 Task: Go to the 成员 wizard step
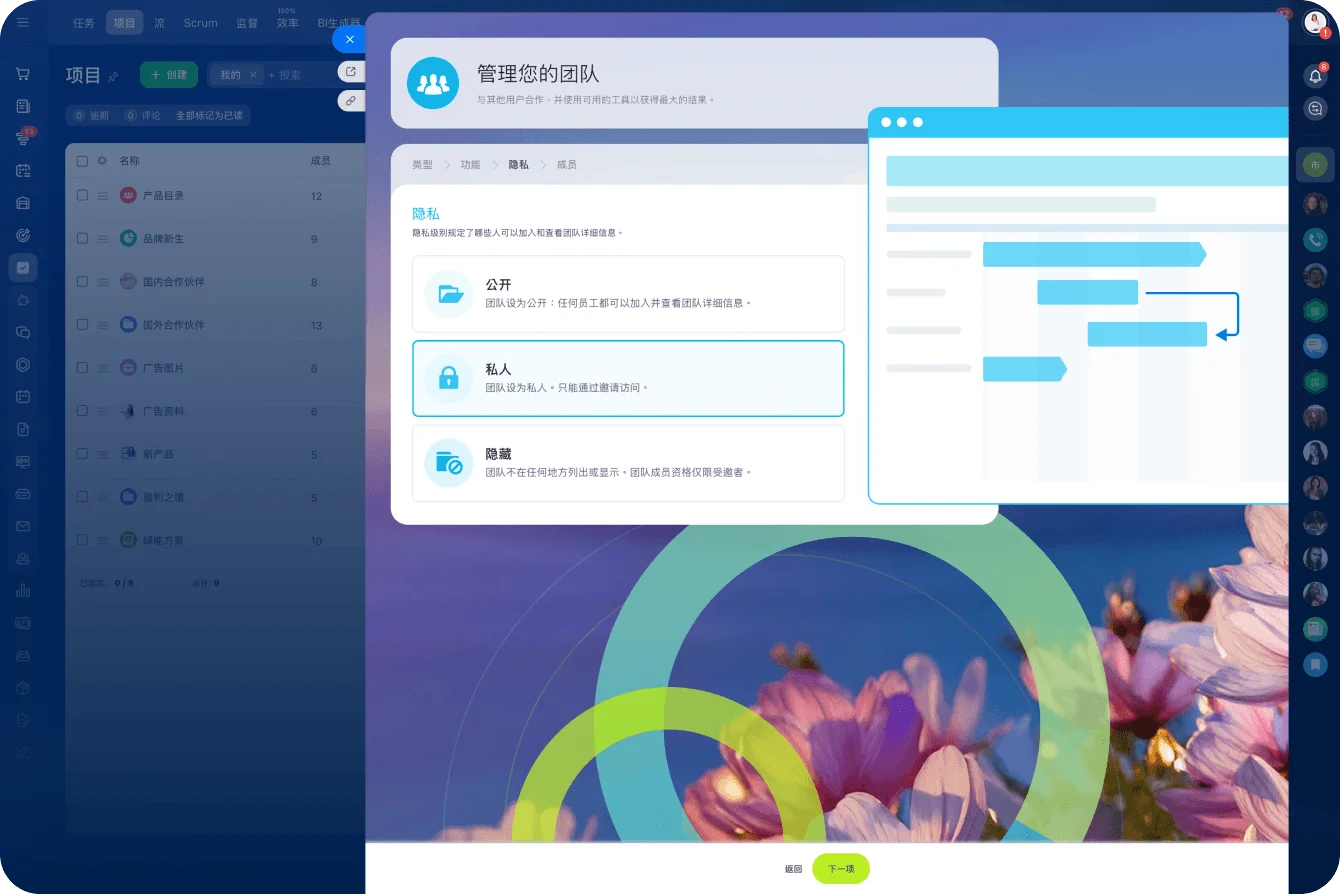click(566, 164)
